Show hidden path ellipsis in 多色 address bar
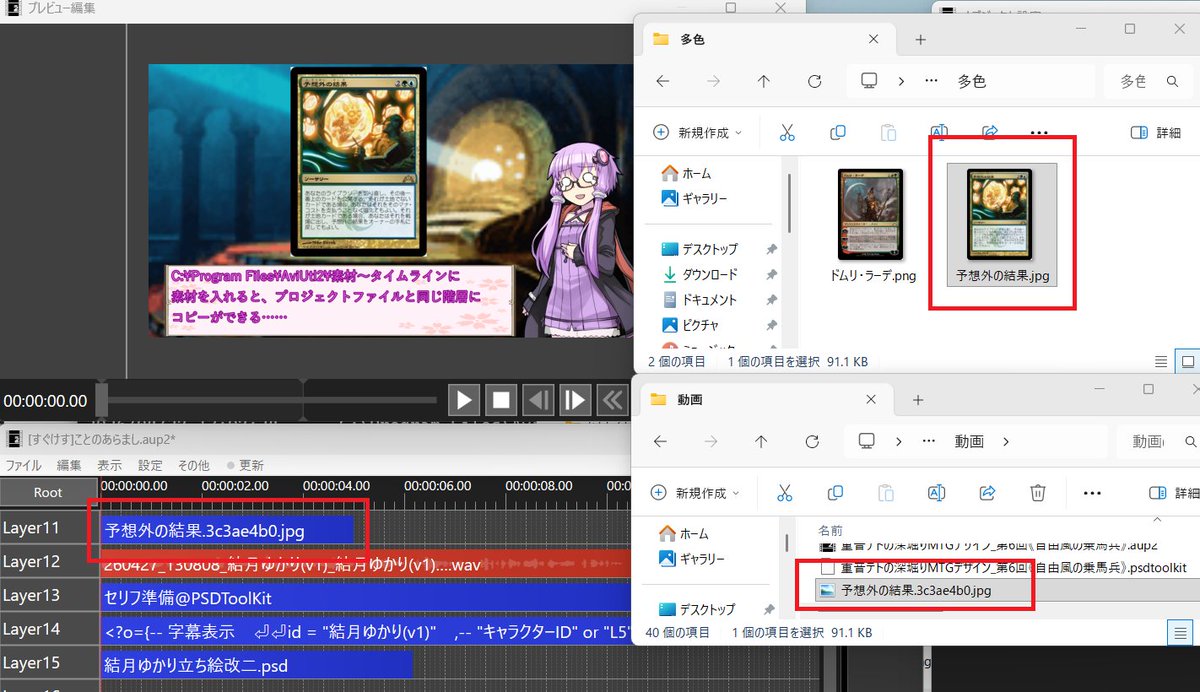This screenshot has height=692, width=1200. pos(931,81)
